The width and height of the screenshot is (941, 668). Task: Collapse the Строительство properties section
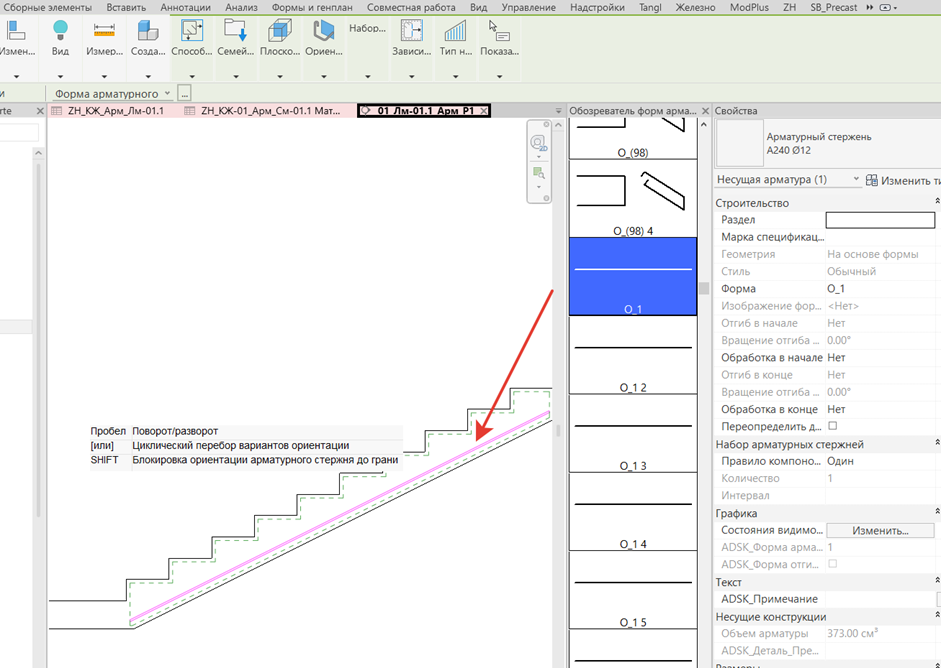click(937, 202)
